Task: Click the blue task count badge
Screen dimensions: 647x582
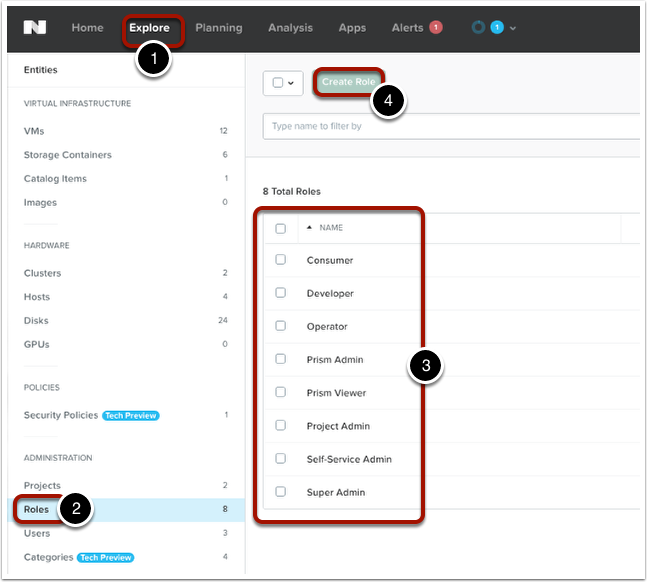Action: (497, 28)
